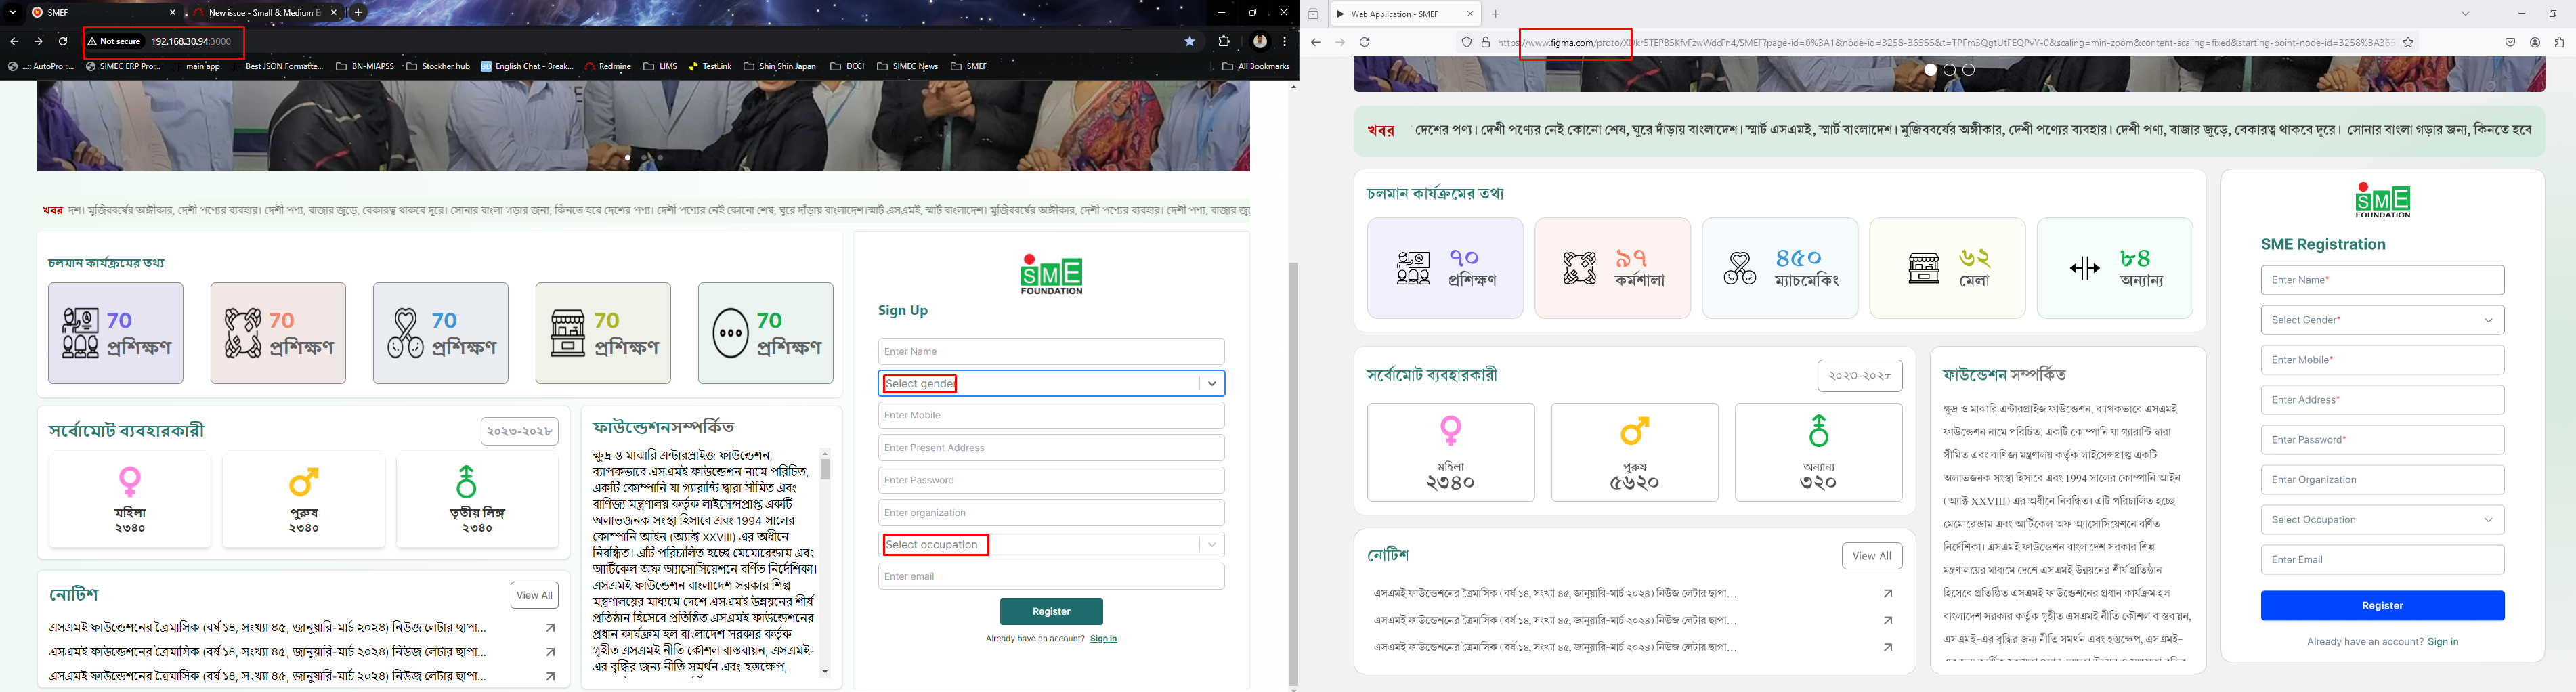Click the ৯৭ কর্মশালা workshop card
This screenshot has height=692, width=2576.
click(1612, 268)
